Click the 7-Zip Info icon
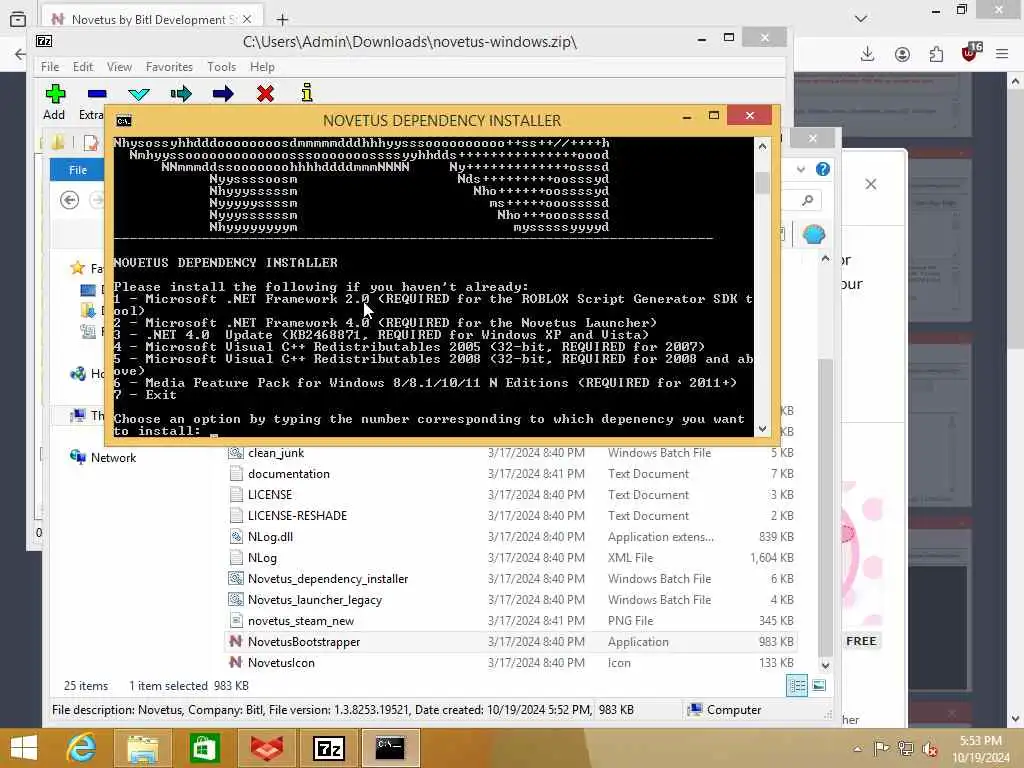 pyautogui.click(x=307, y=93)
